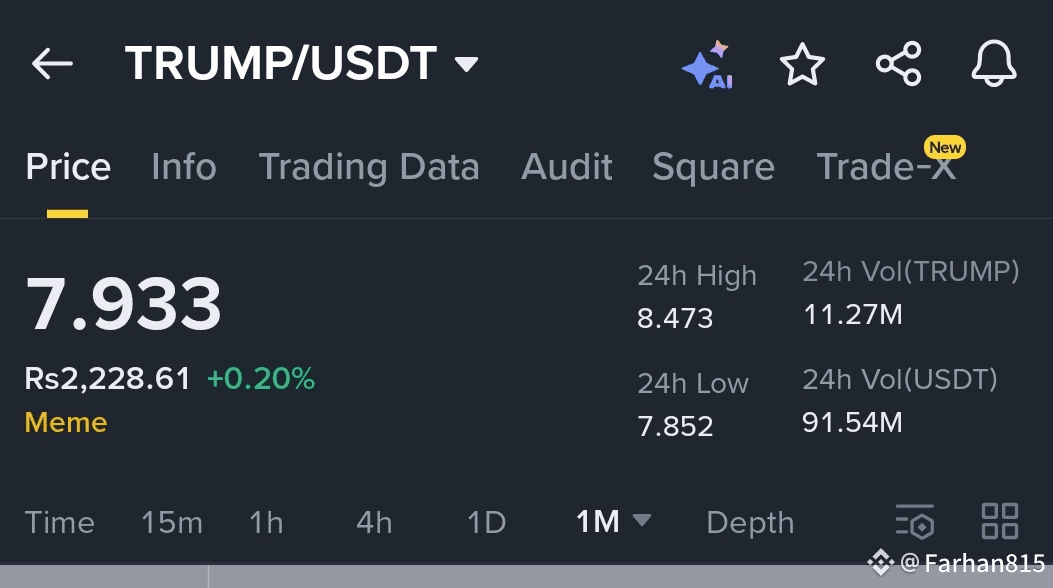Image resolution: width=1053 pixels, height=588 pixels.
Task: Open the Trading Data tab
Action: 369,167
